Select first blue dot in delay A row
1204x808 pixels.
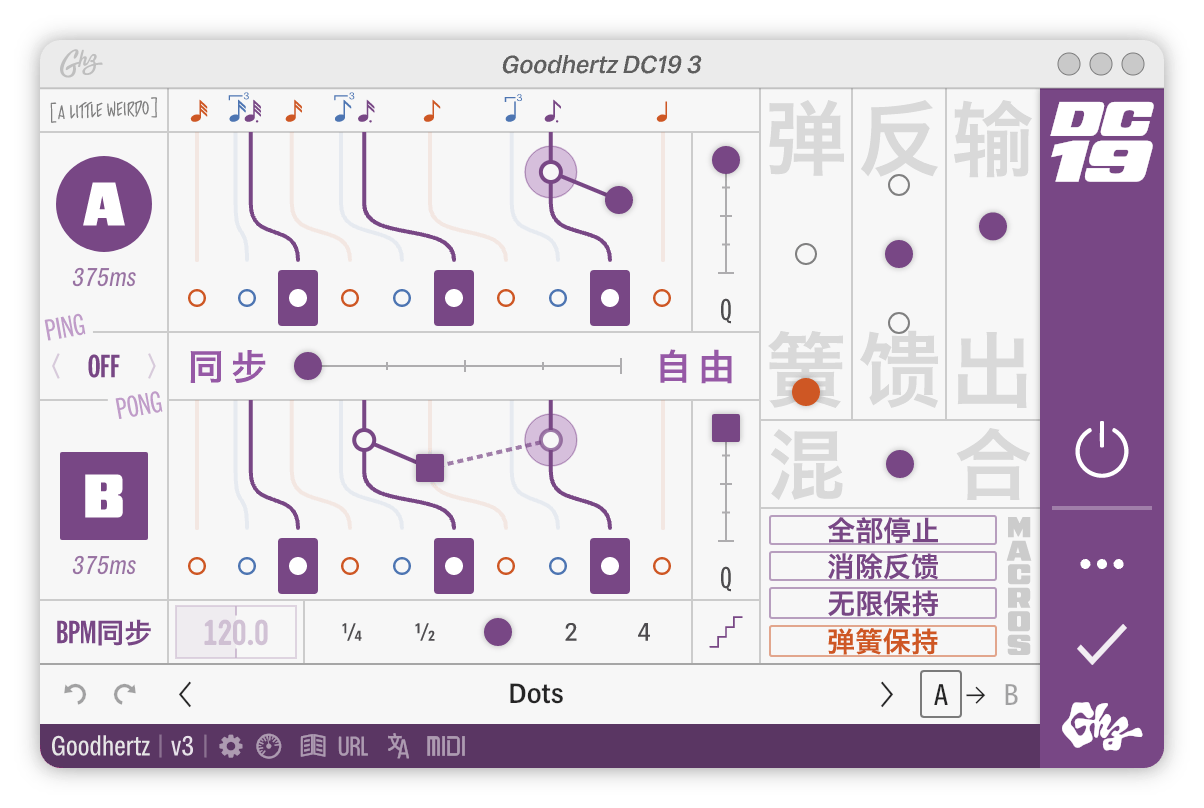(x=247, y=298)
